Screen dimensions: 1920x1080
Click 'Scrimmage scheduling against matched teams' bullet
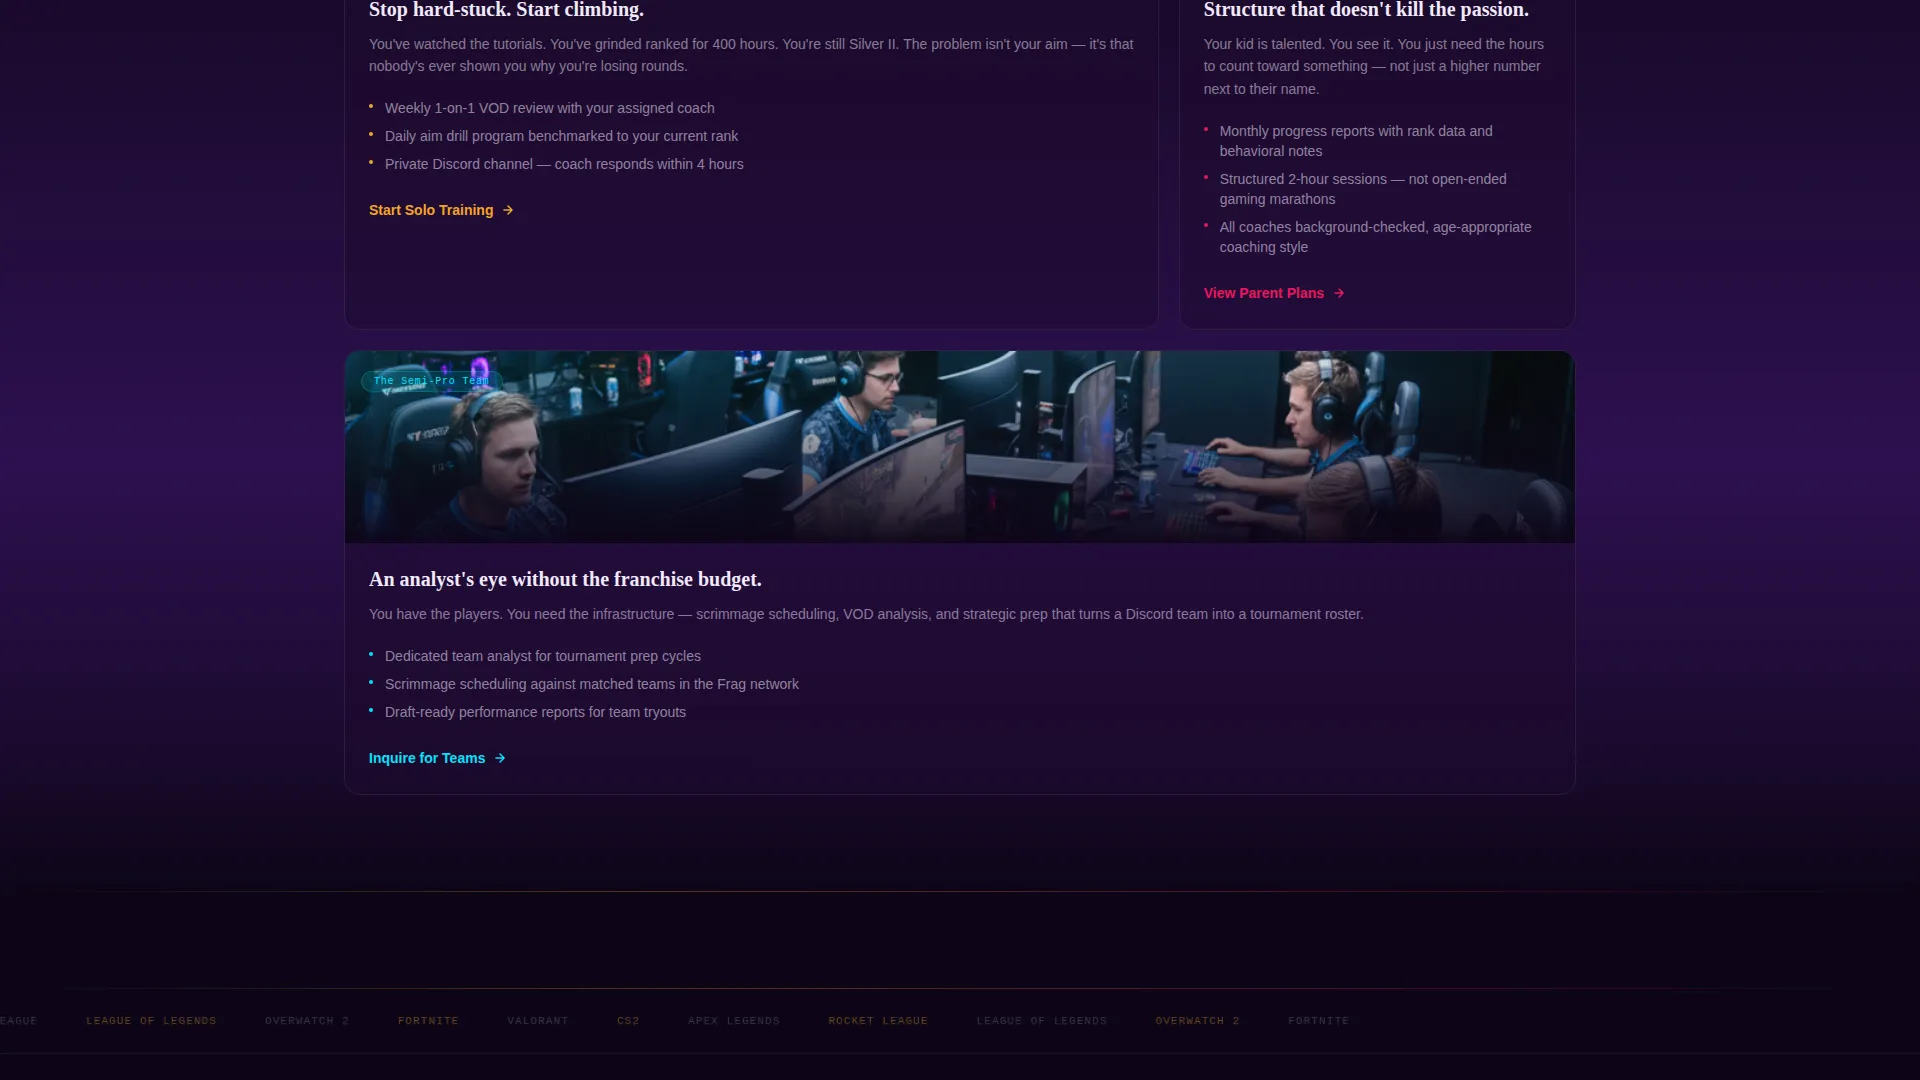[x=592, y=684]
